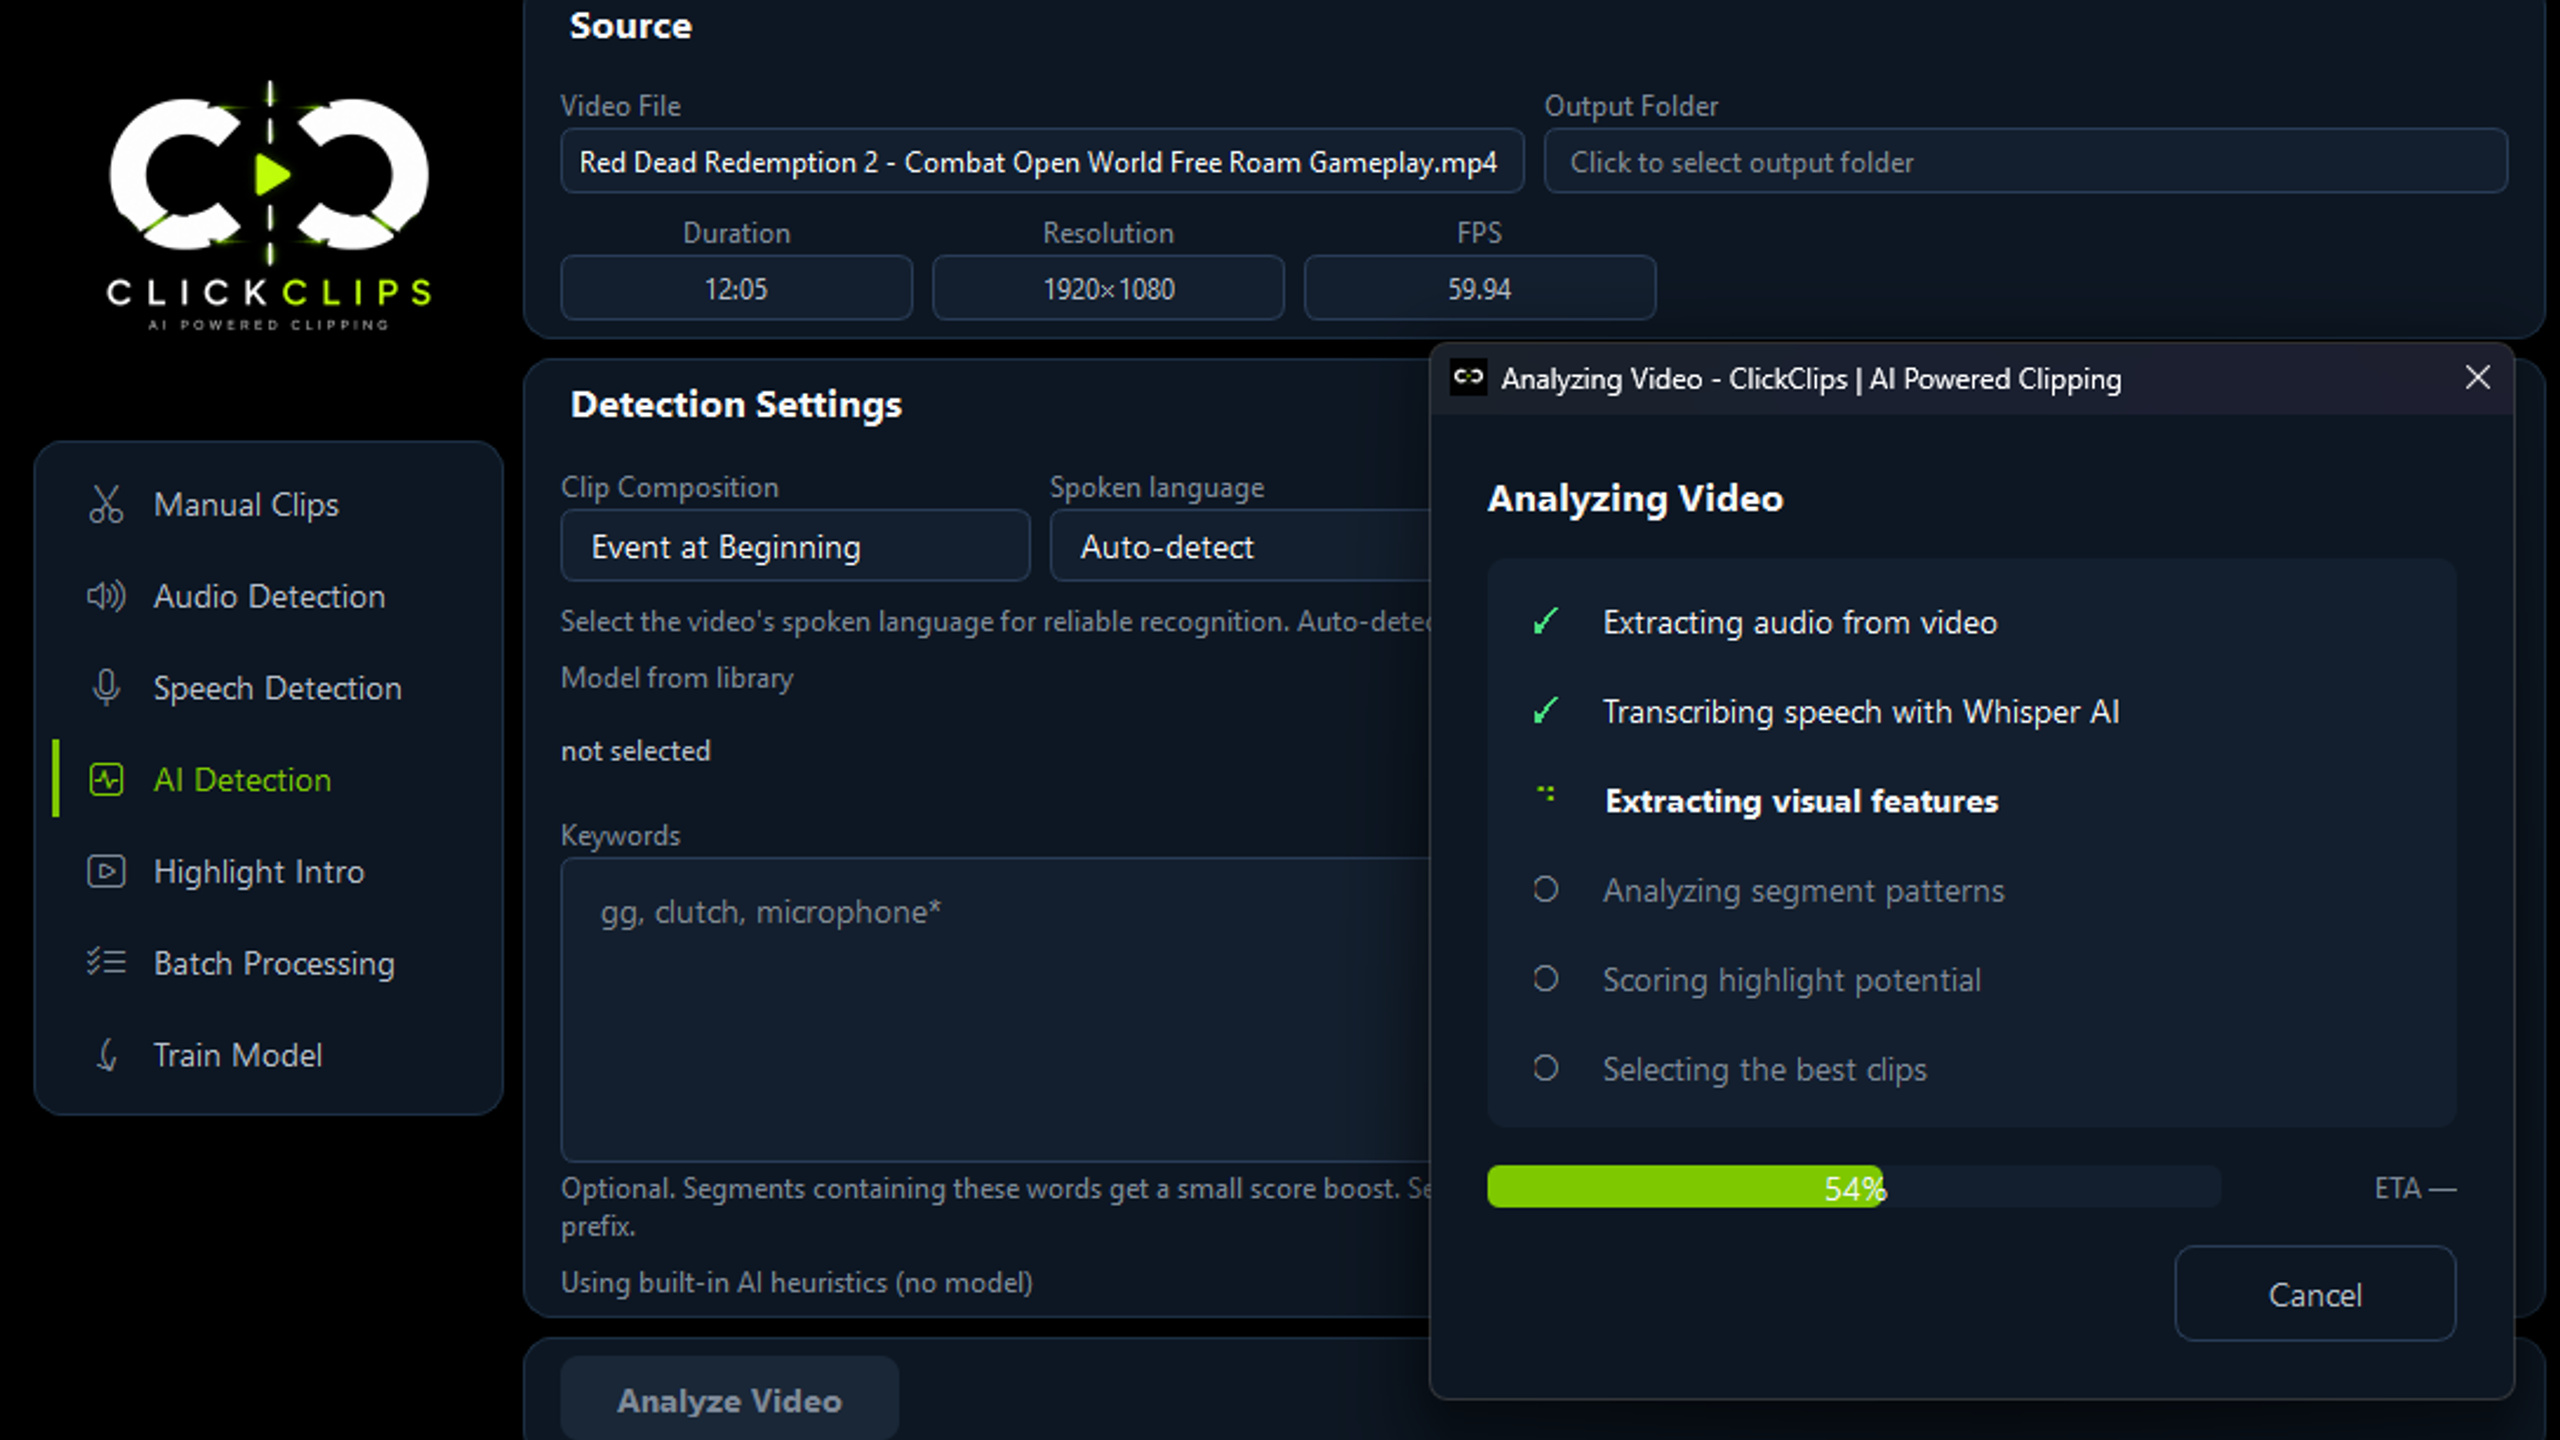Click the Batch Processing checklist icon

(106, 963)
